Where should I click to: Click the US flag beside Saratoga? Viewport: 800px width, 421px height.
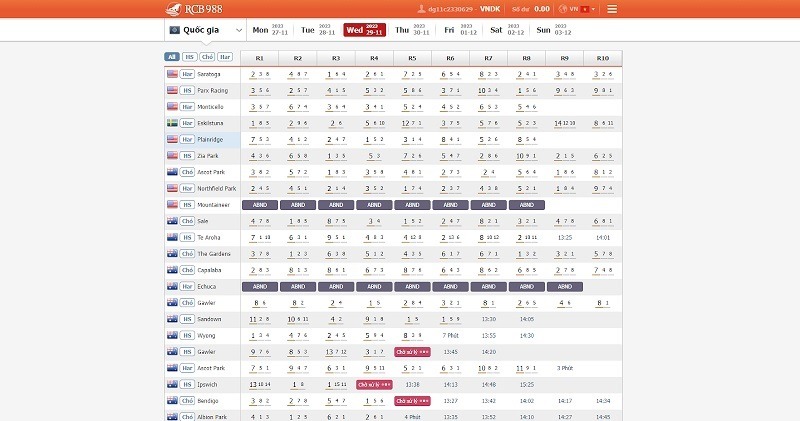[x=172, y=74]
